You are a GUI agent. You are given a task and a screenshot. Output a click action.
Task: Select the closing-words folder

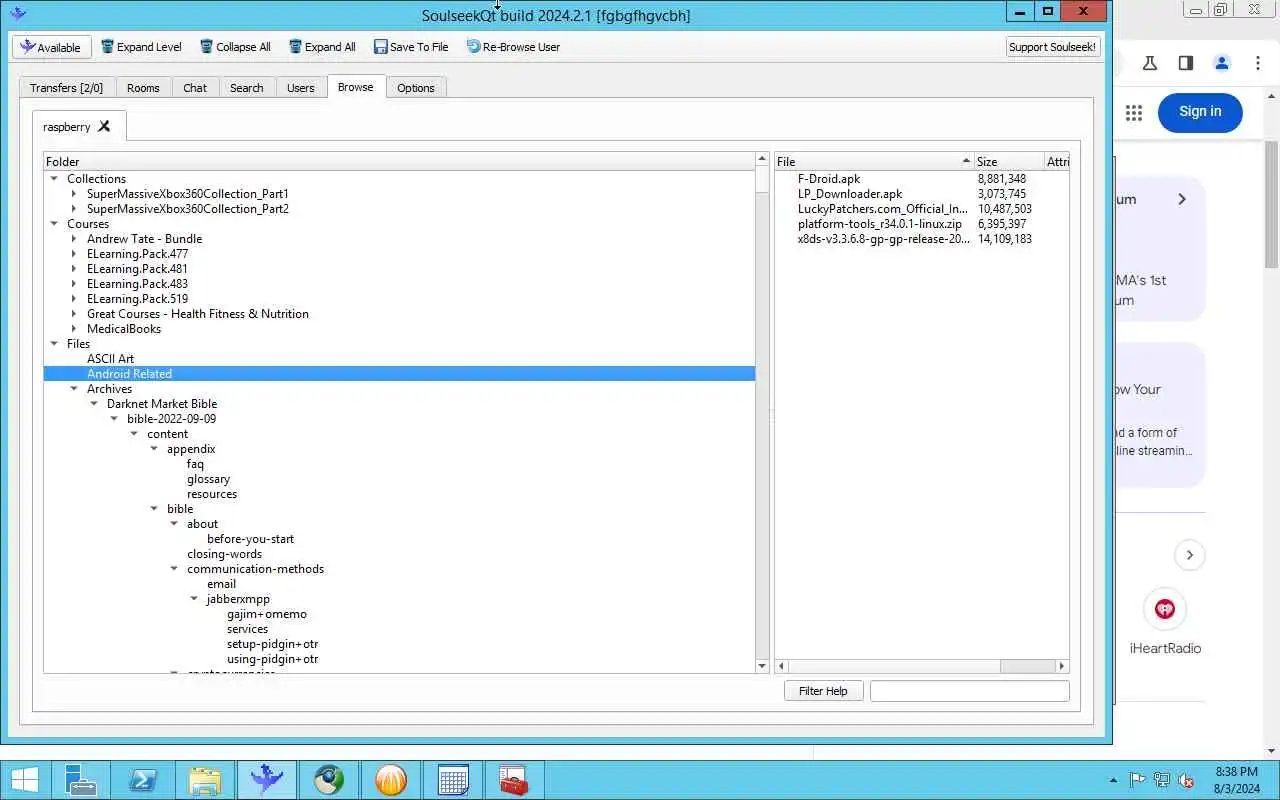[x=224, y=554]
